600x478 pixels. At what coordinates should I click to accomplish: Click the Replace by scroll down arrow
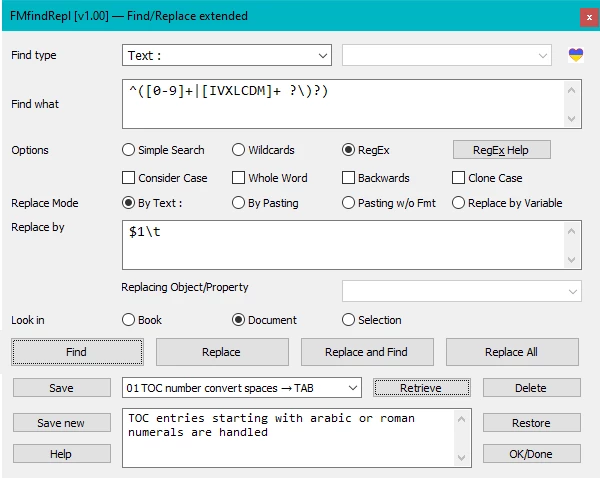[572, 259]
